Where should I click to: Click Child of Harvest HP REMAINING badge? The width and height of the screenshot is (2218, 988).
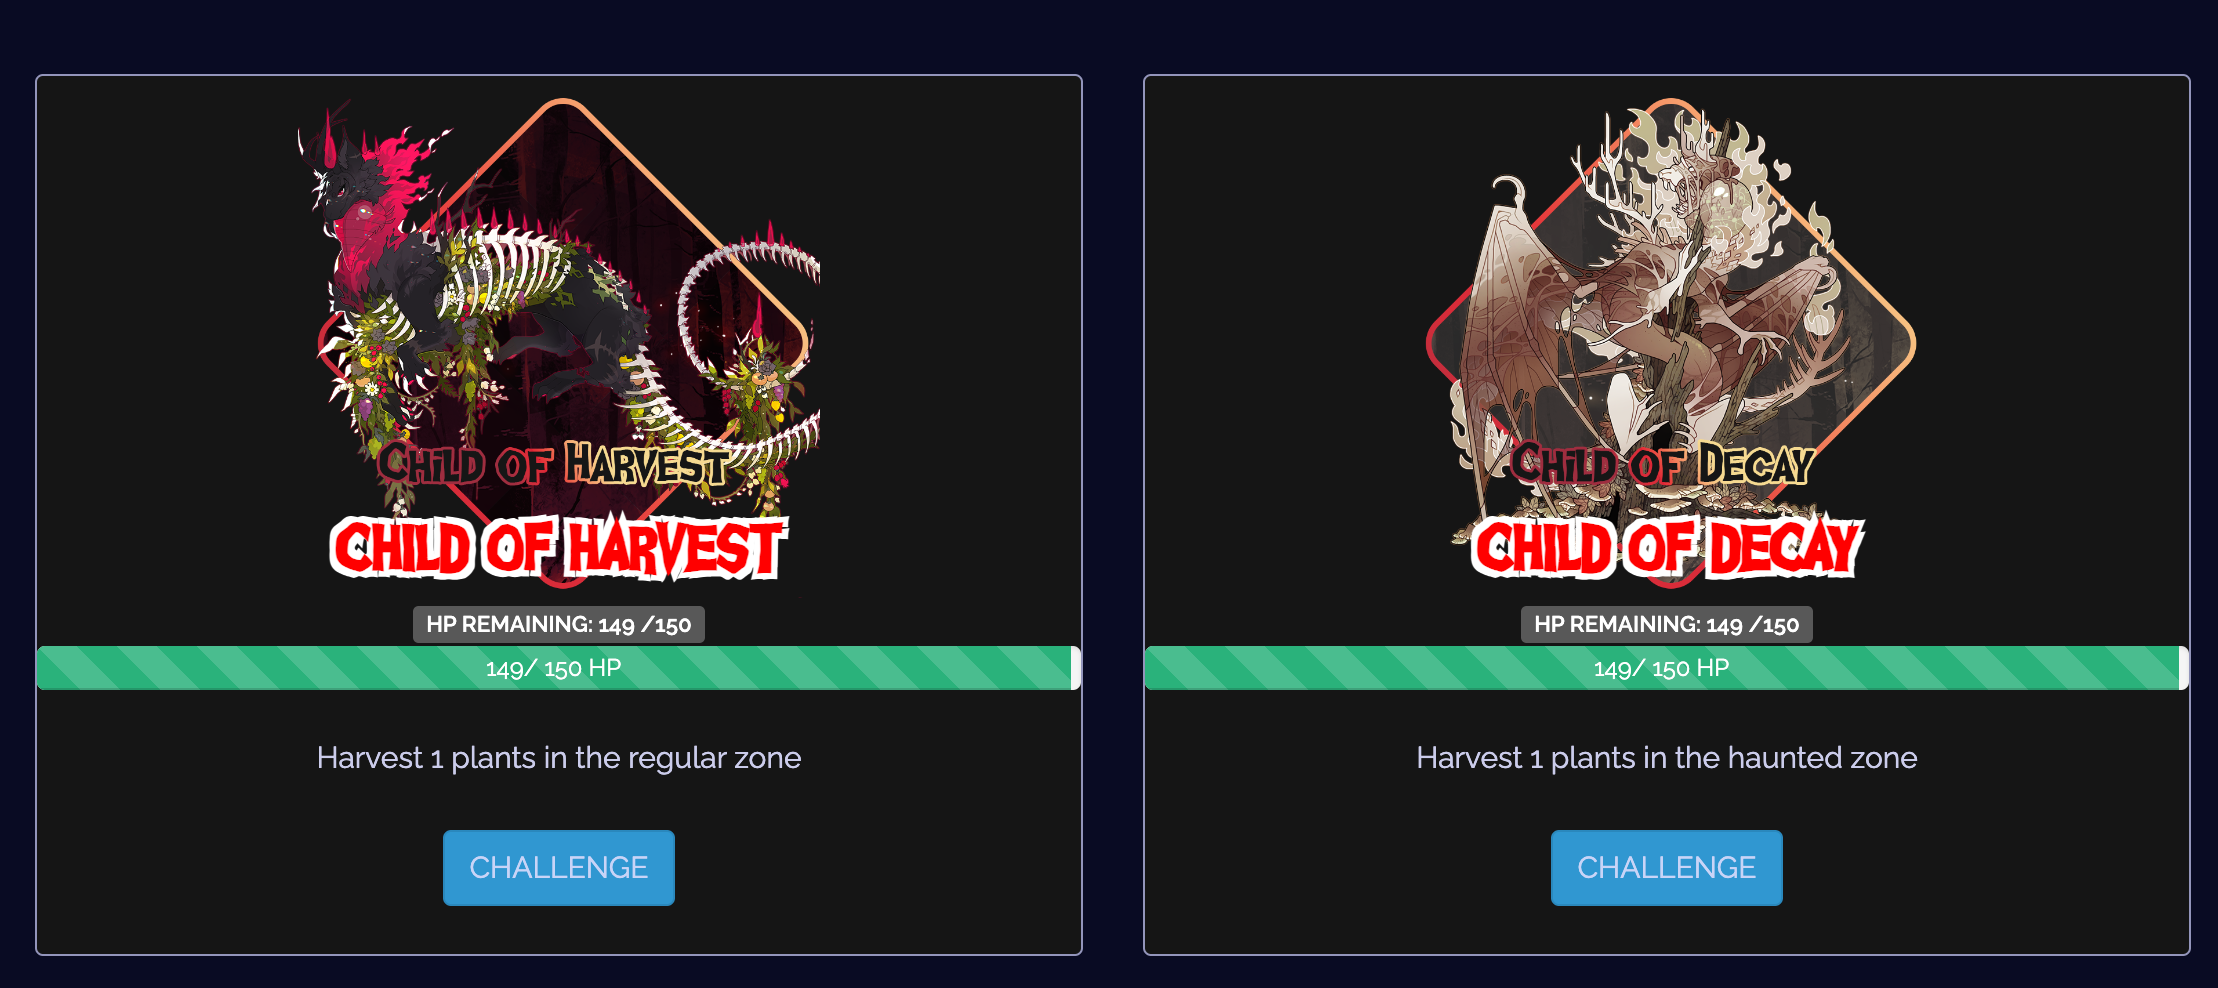tap(558, 624)
